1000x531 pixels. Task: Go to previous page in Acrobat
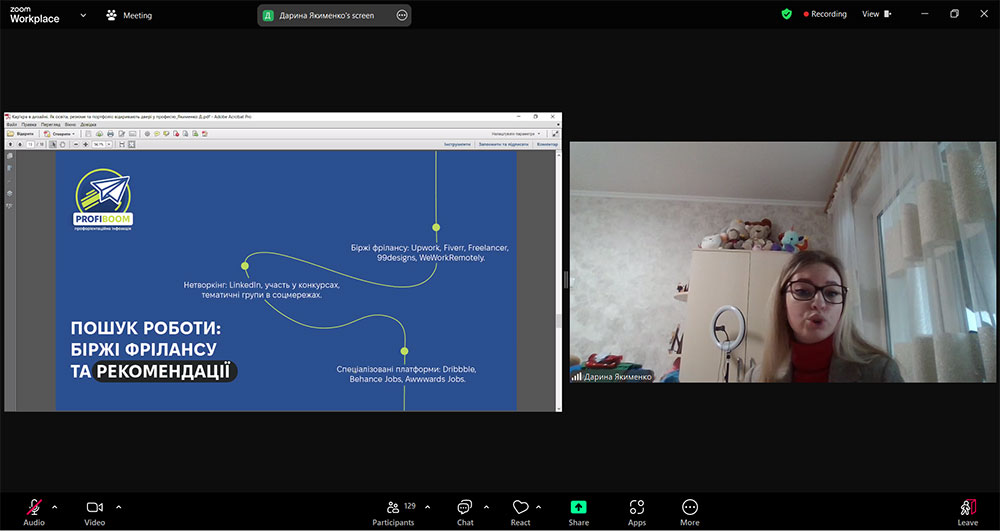pos(10,145)
